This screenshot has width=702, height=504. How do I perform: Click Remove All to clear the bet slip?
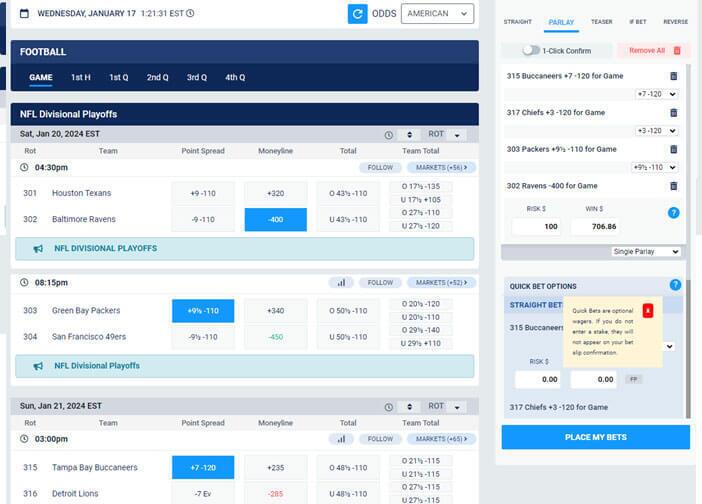point(655,51)
